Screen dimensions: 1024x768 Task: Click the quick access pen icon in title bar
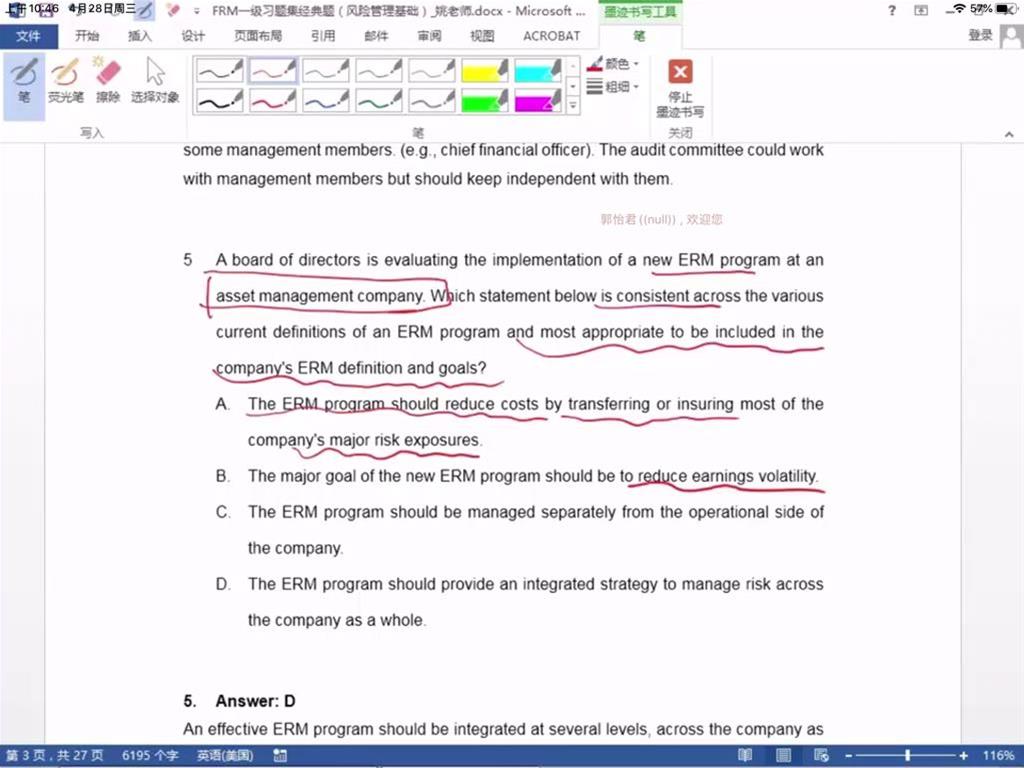tap(145, 10)
